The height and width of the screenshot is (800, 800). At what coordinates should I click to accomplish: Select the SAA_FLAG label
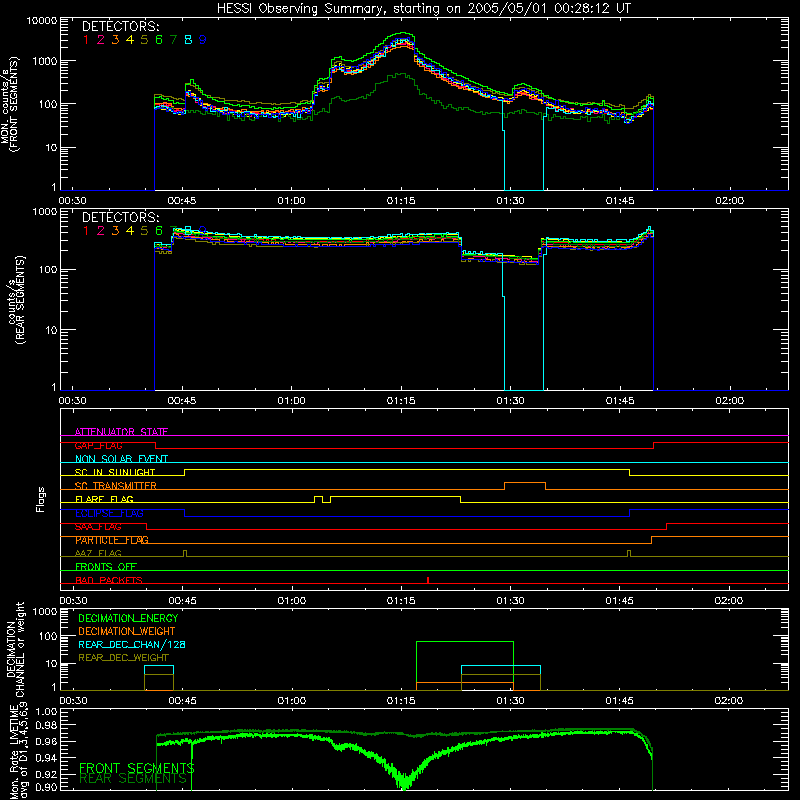pos(98,527)
